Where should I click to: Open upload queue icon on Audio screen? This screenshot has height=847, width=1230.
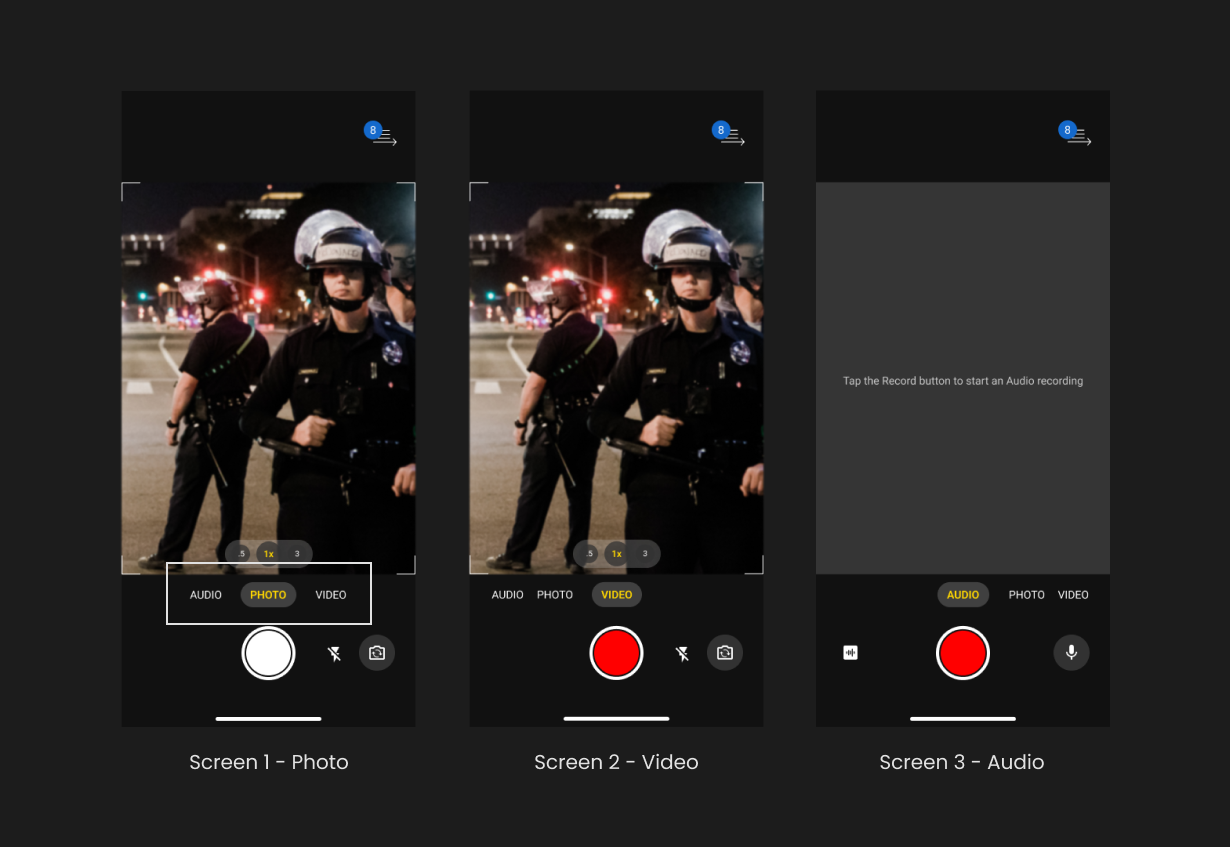click(1077, 136)
